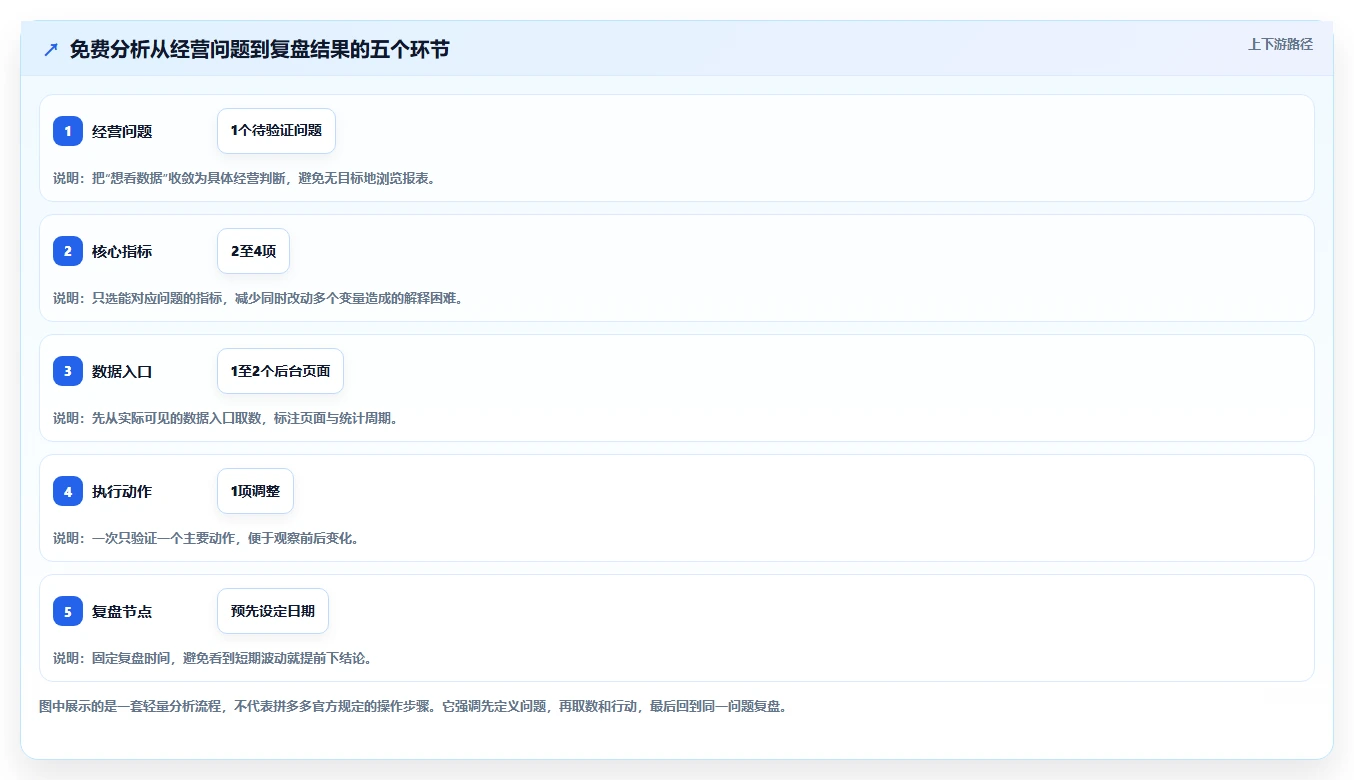This screenshot has width=1354, height=780.
Task: Click the description starting 固定复盘时间
Action: [x=213, y=658]
